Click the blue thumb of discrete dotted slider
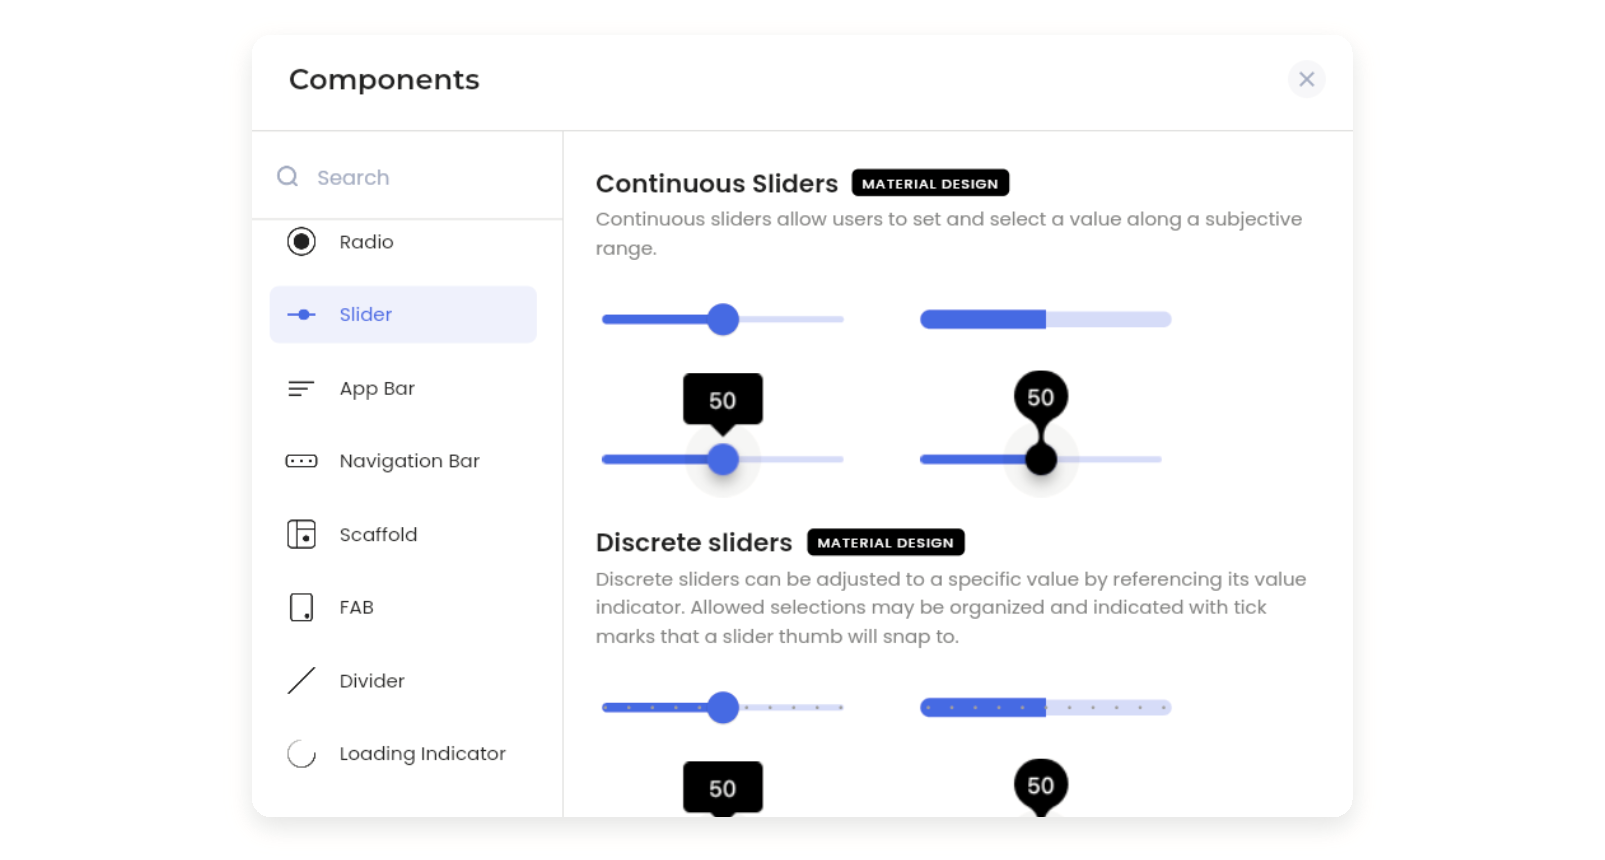 [x=723, y=707]
